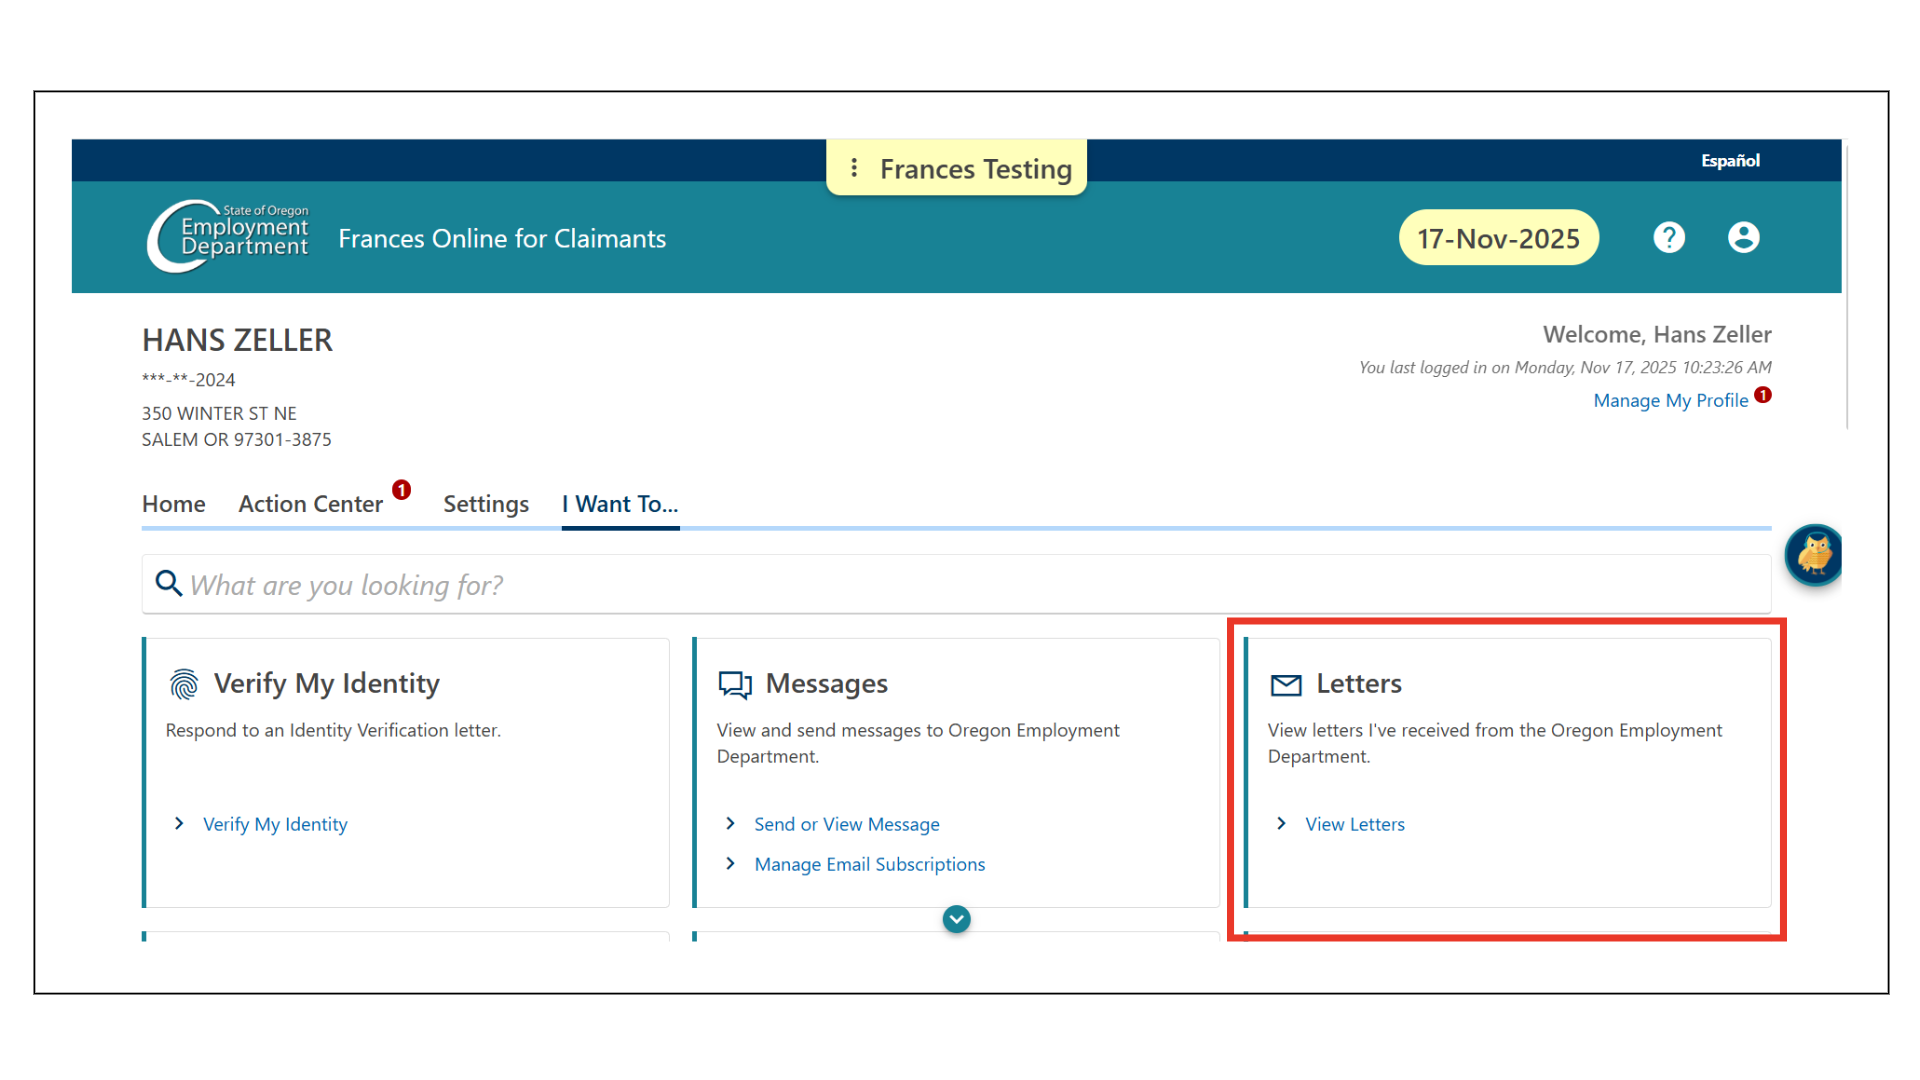
Task: Open the help question mark icon
Action: pos(1669,238)
